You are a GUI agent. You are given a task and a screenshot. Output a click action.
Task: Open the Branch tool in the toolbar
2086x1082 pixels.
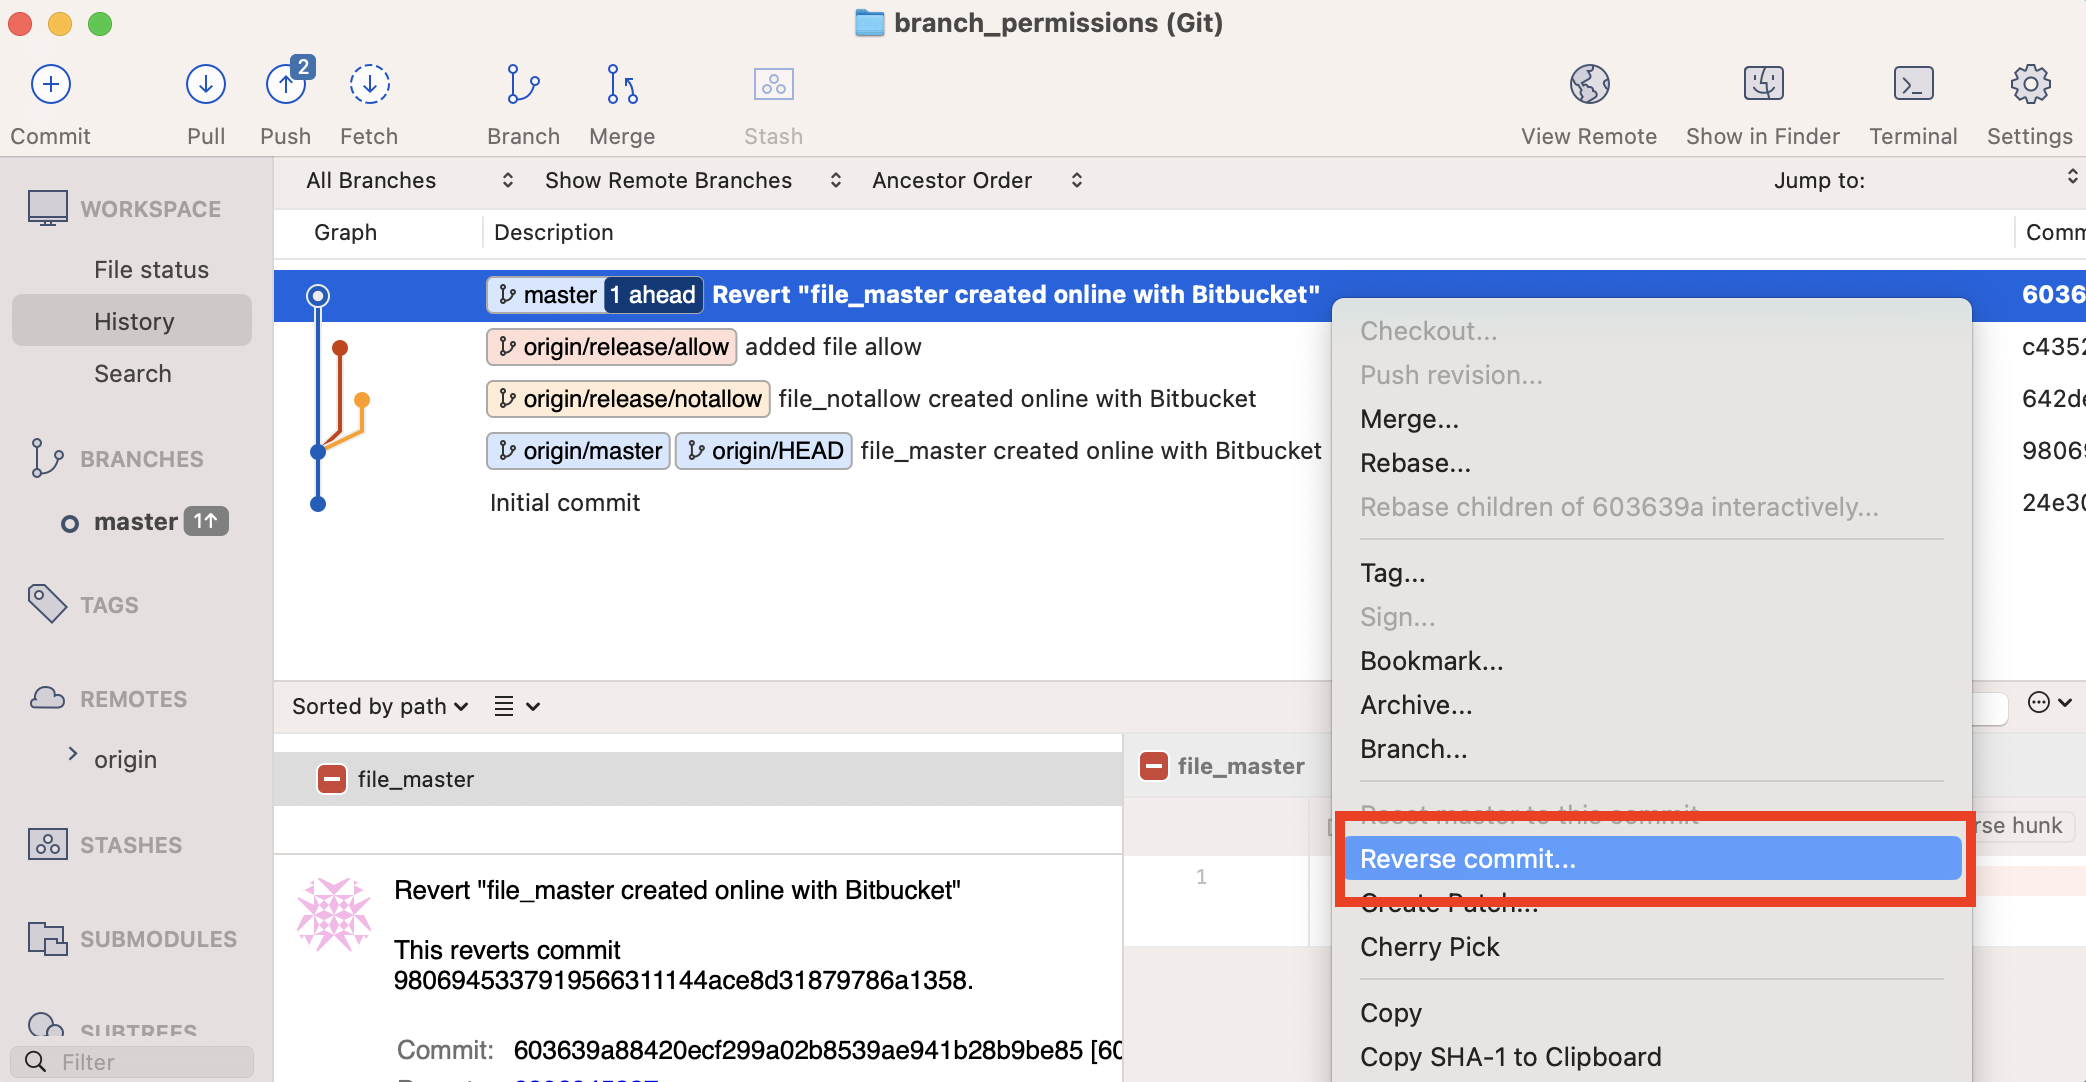523,85
